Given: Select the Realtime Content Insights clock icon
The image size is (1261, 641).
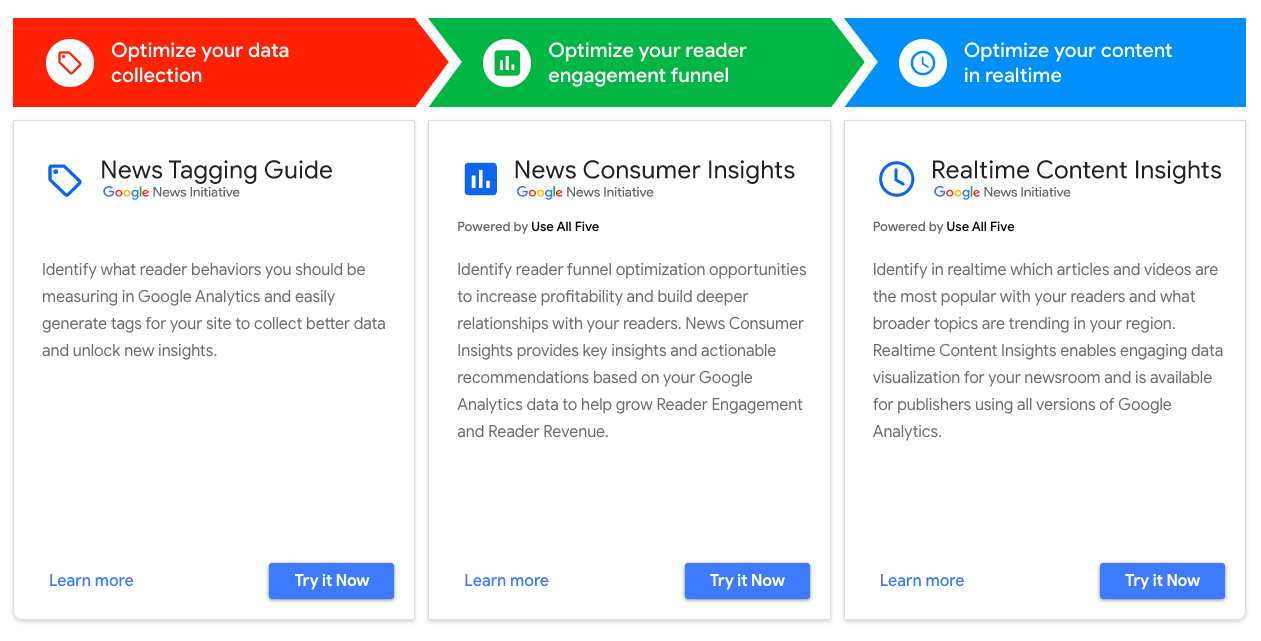Looking at the screenshot, I should point(895,179).
